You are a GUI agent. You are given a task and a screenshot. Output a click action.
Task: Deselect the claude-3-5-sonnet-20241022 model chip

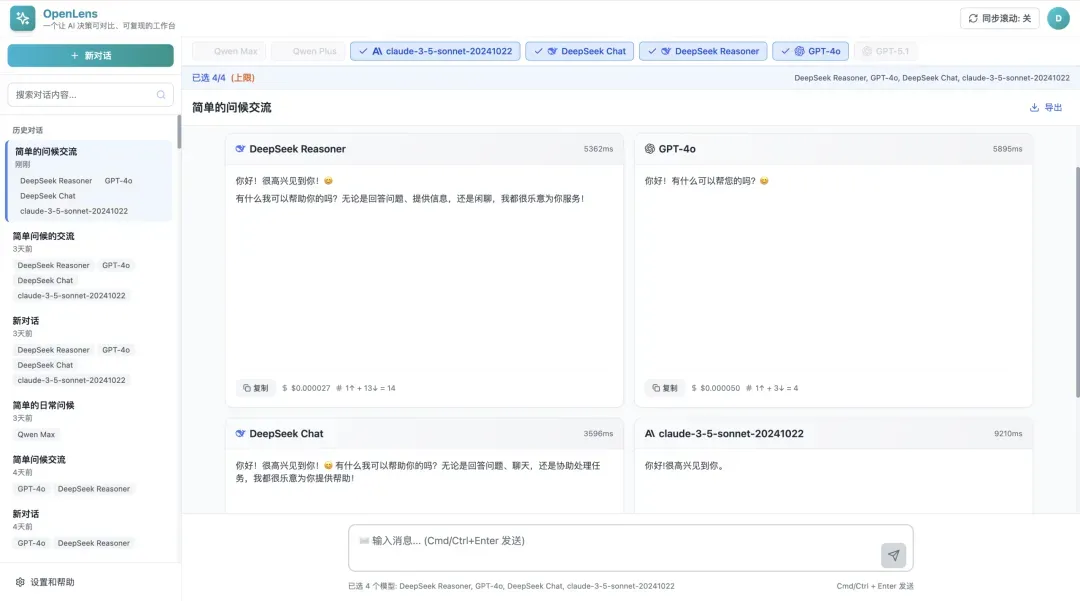click(x=435, y=51)
